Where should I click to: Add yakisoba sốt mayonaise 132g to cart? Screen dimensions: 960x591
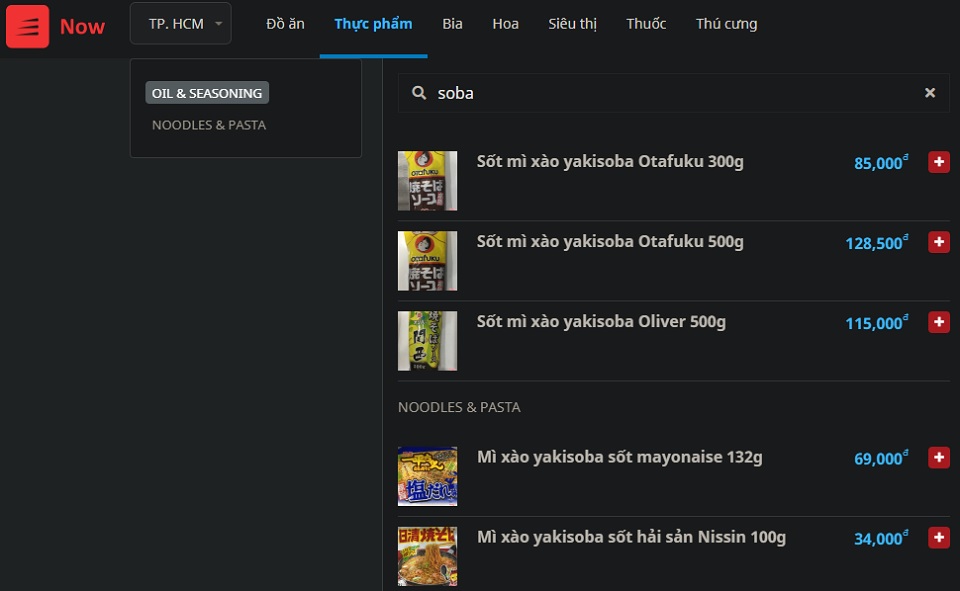point(939,457)
